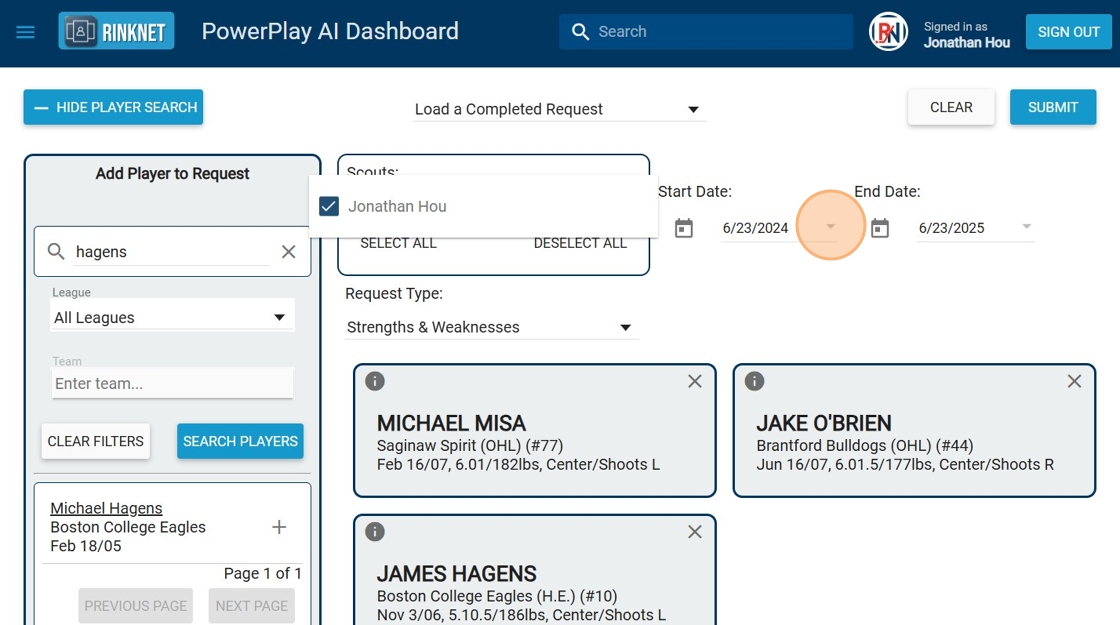Click the Clear button
Screen dimensions: 1120x625
(951, 107)
